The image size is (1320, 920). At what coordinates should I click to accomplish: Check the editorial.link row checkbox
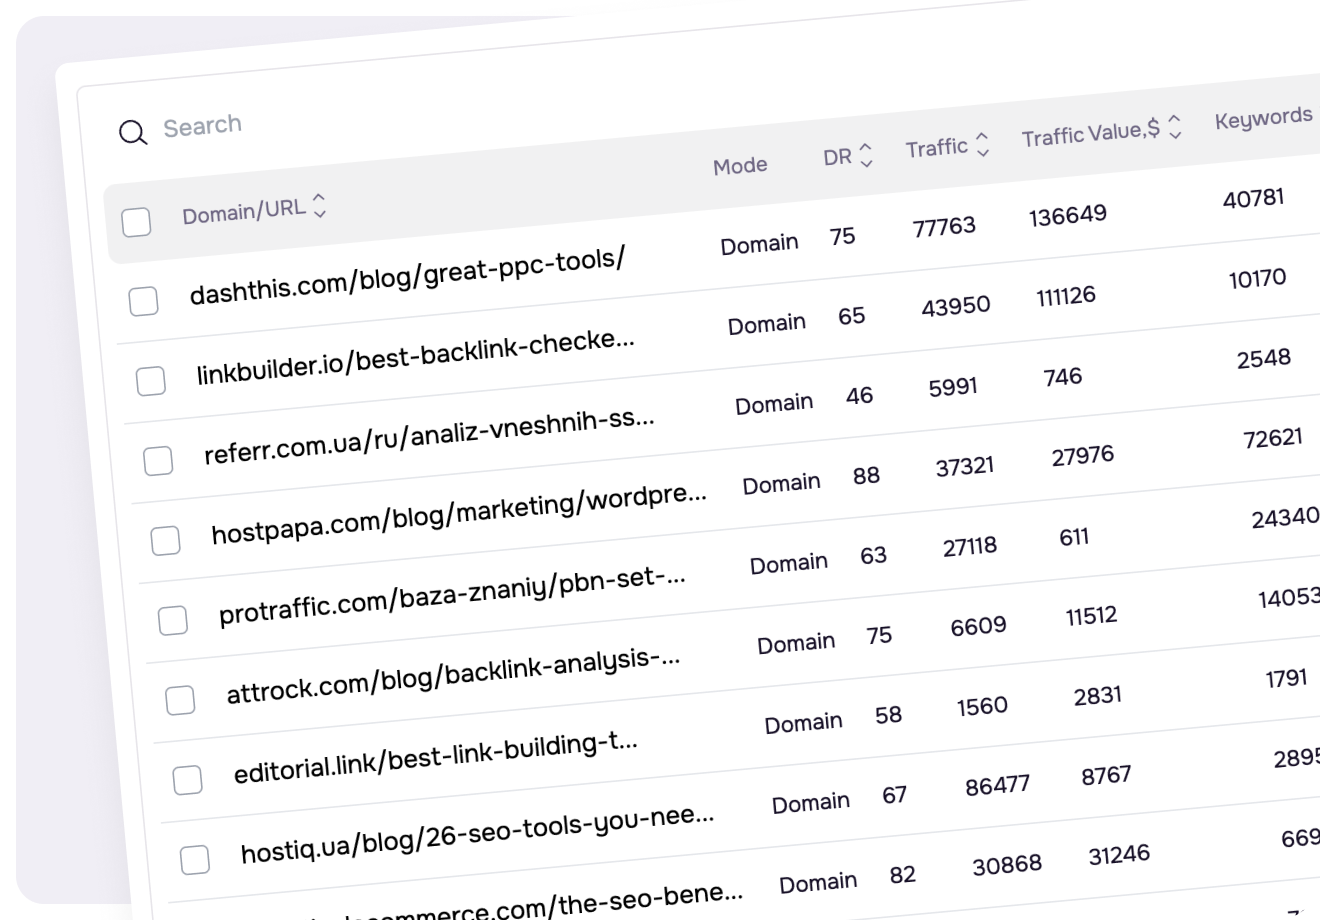(187, 780)
